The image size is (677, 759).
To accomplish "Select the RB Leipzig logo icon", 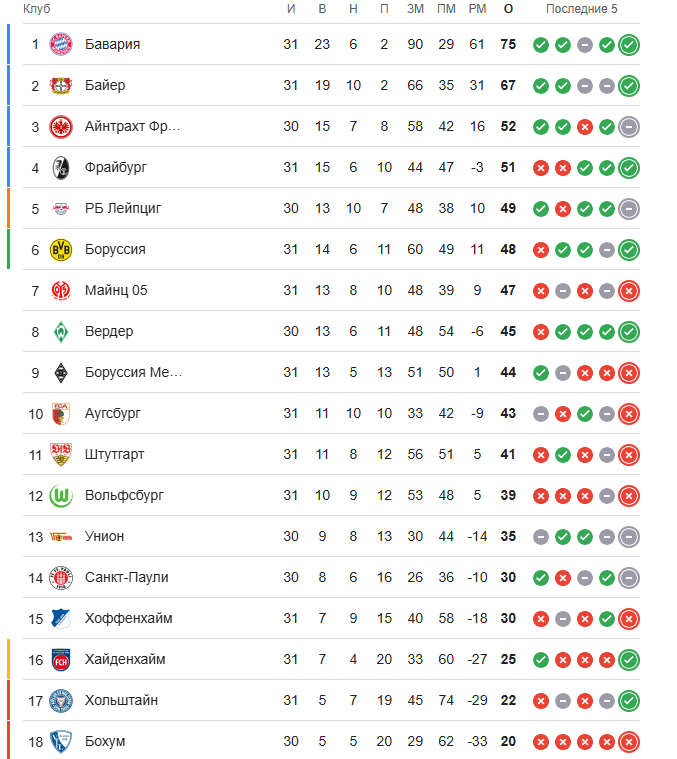I will tap(61, 208).
